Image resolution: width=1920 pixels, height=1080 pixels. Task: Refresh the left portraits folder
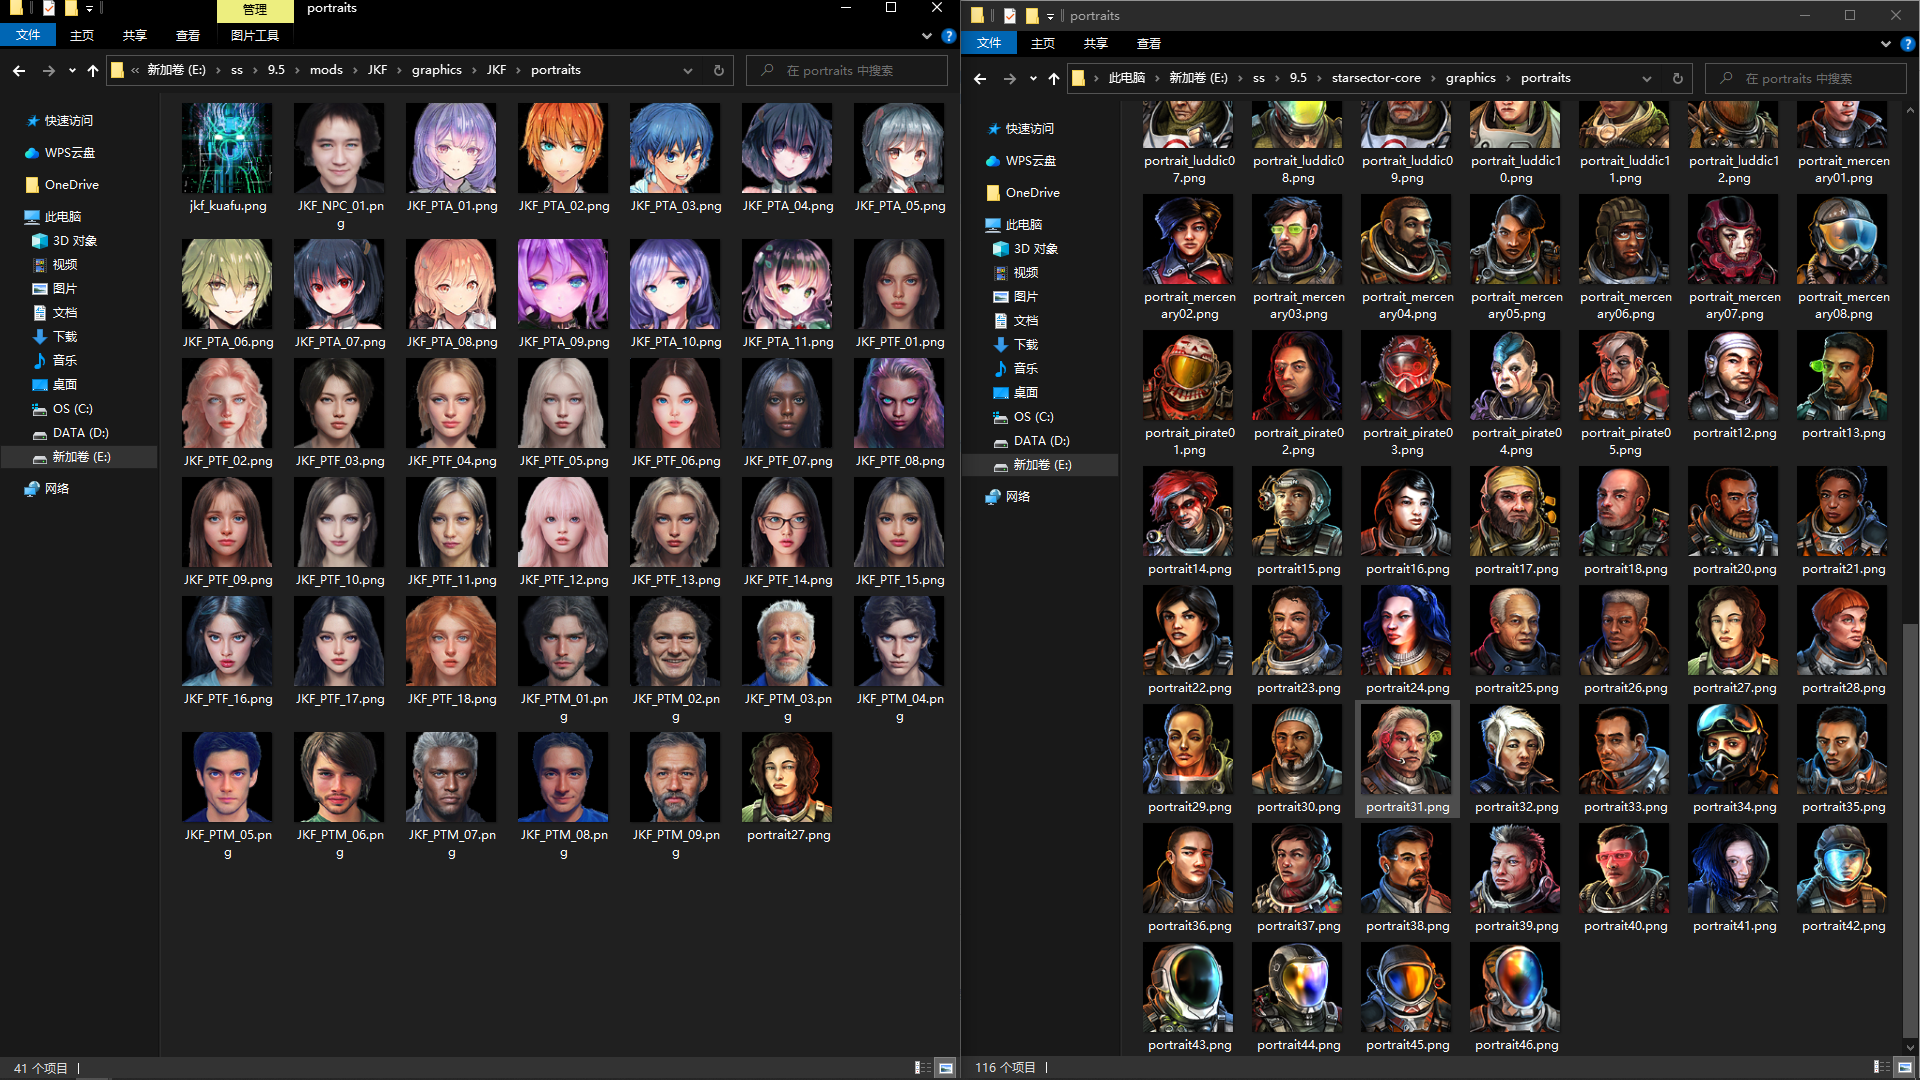pos(718,71)
